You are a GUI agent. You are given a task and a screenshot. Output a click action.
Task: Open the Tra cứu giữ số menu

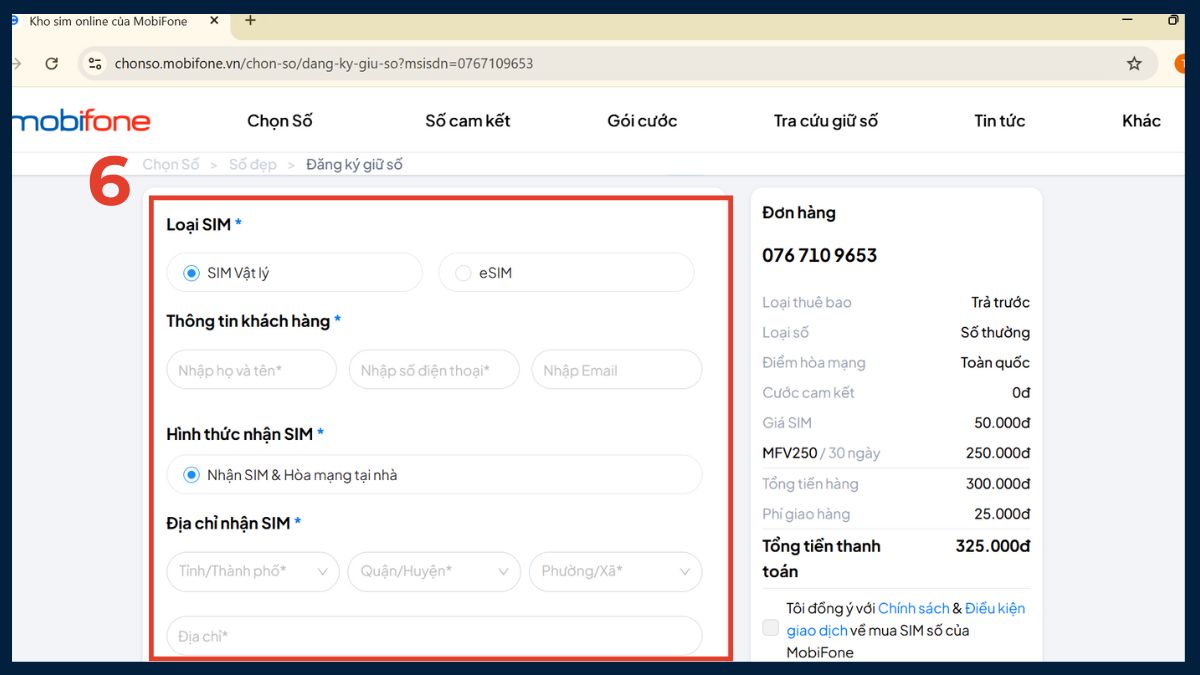826,121
